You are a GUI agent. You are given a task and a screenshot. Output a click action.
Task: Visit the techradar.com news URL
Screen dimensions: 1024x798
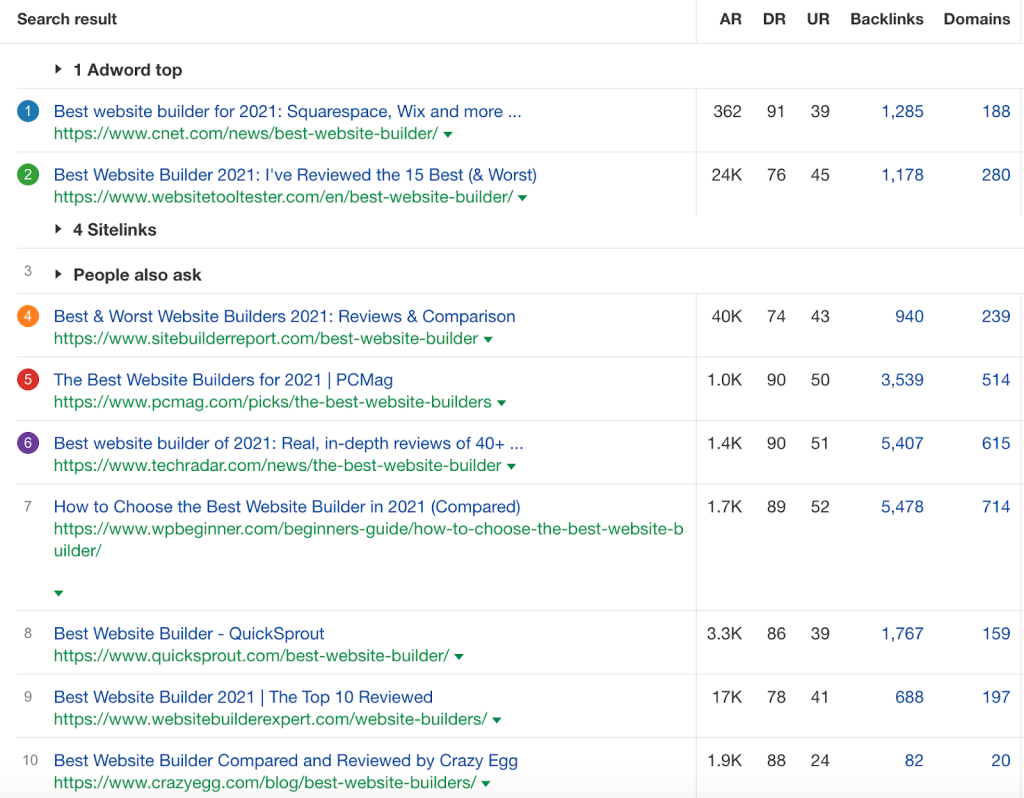278,465
